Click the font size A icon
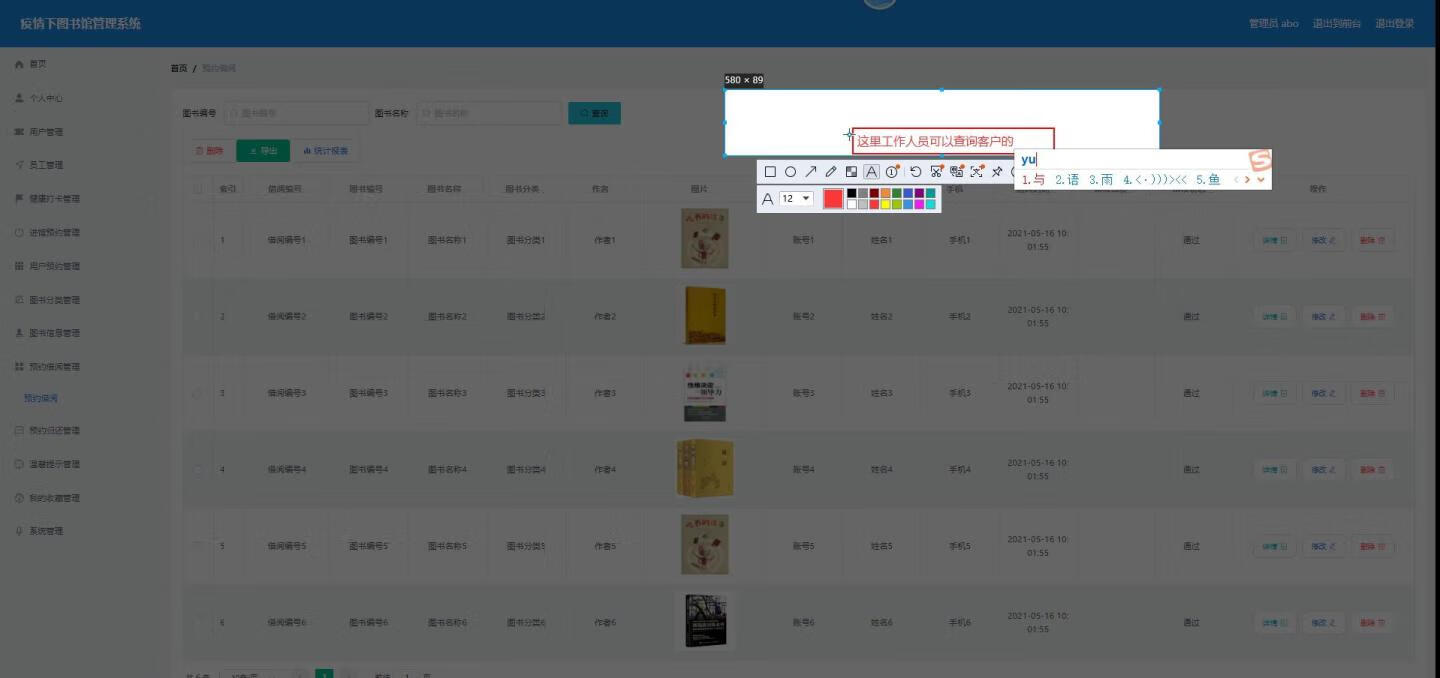Screen dimensions: 1440x678 click(768, 199)
